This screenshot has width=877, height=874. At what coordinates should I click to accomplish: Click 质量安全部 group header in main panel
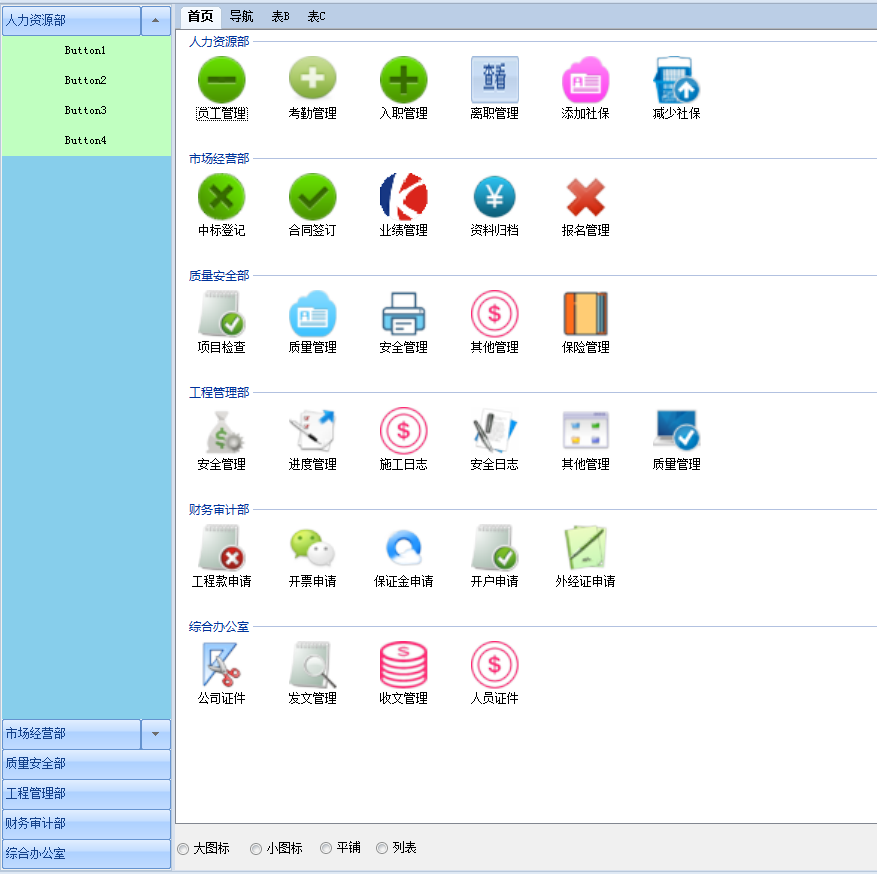219,276
